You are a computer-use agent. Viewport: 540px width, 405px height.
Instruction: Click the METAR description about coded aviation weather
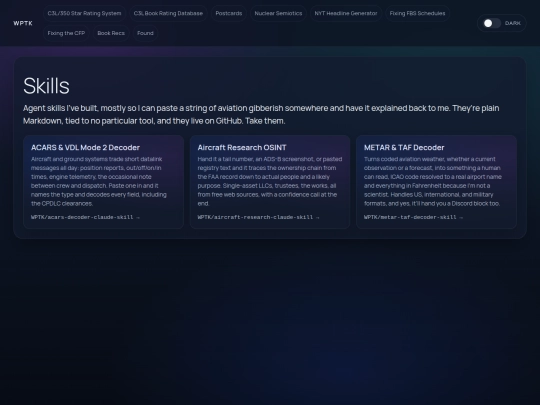433,181
